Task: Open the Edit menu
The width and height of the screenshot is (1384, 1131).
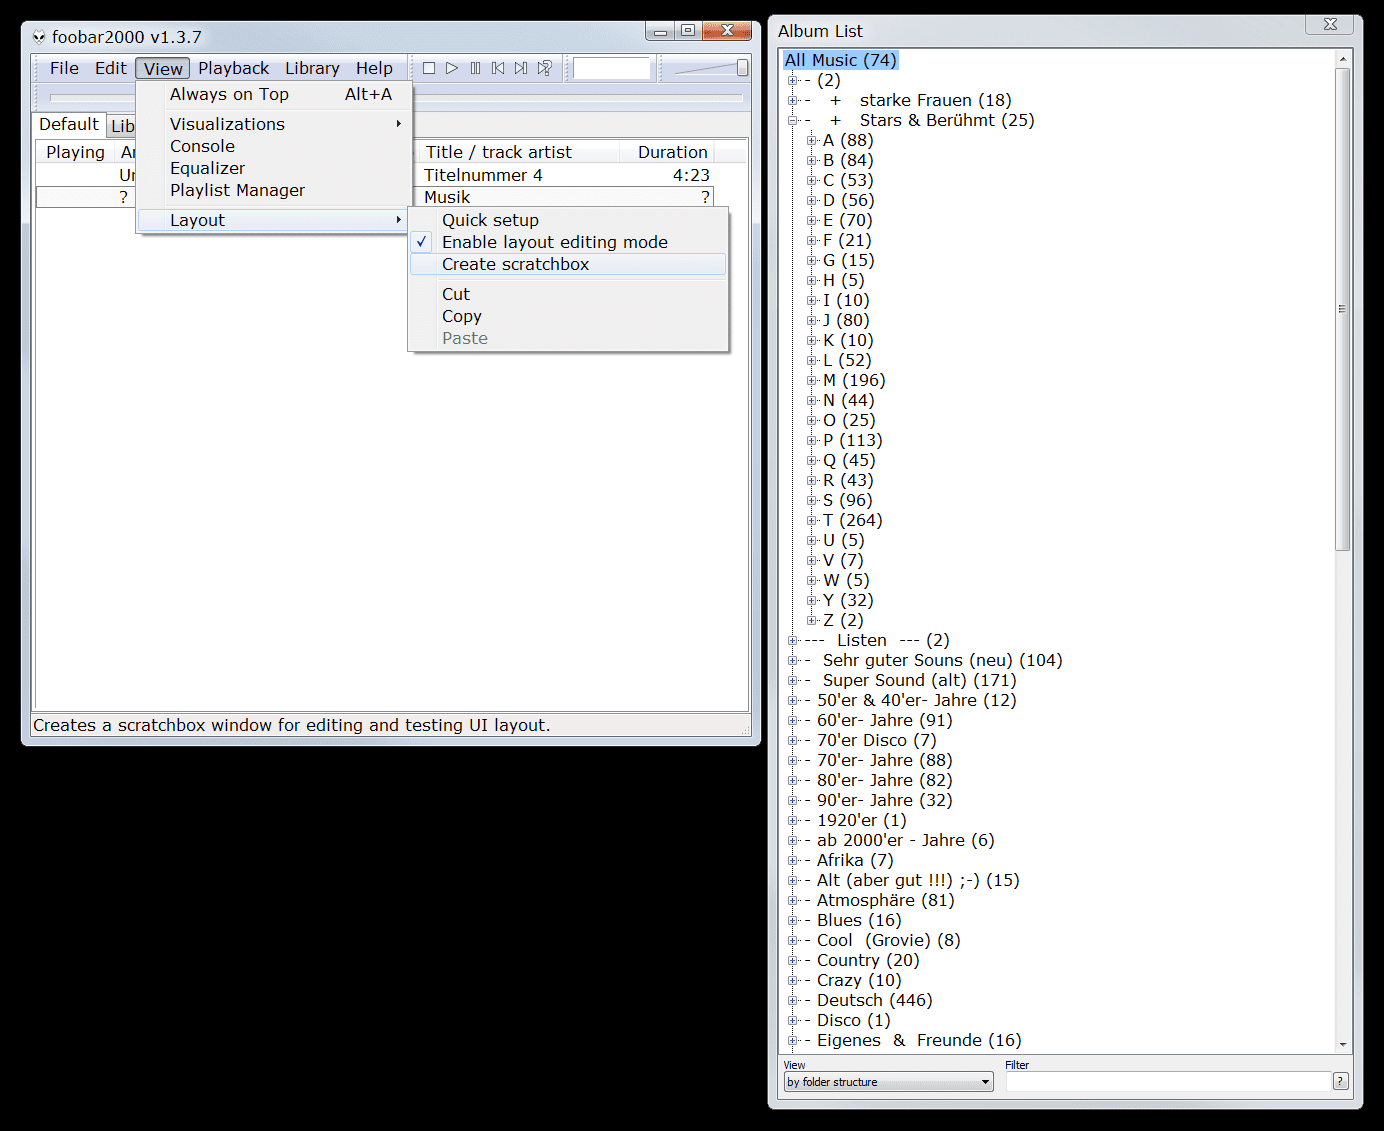Action: point(110,68)
